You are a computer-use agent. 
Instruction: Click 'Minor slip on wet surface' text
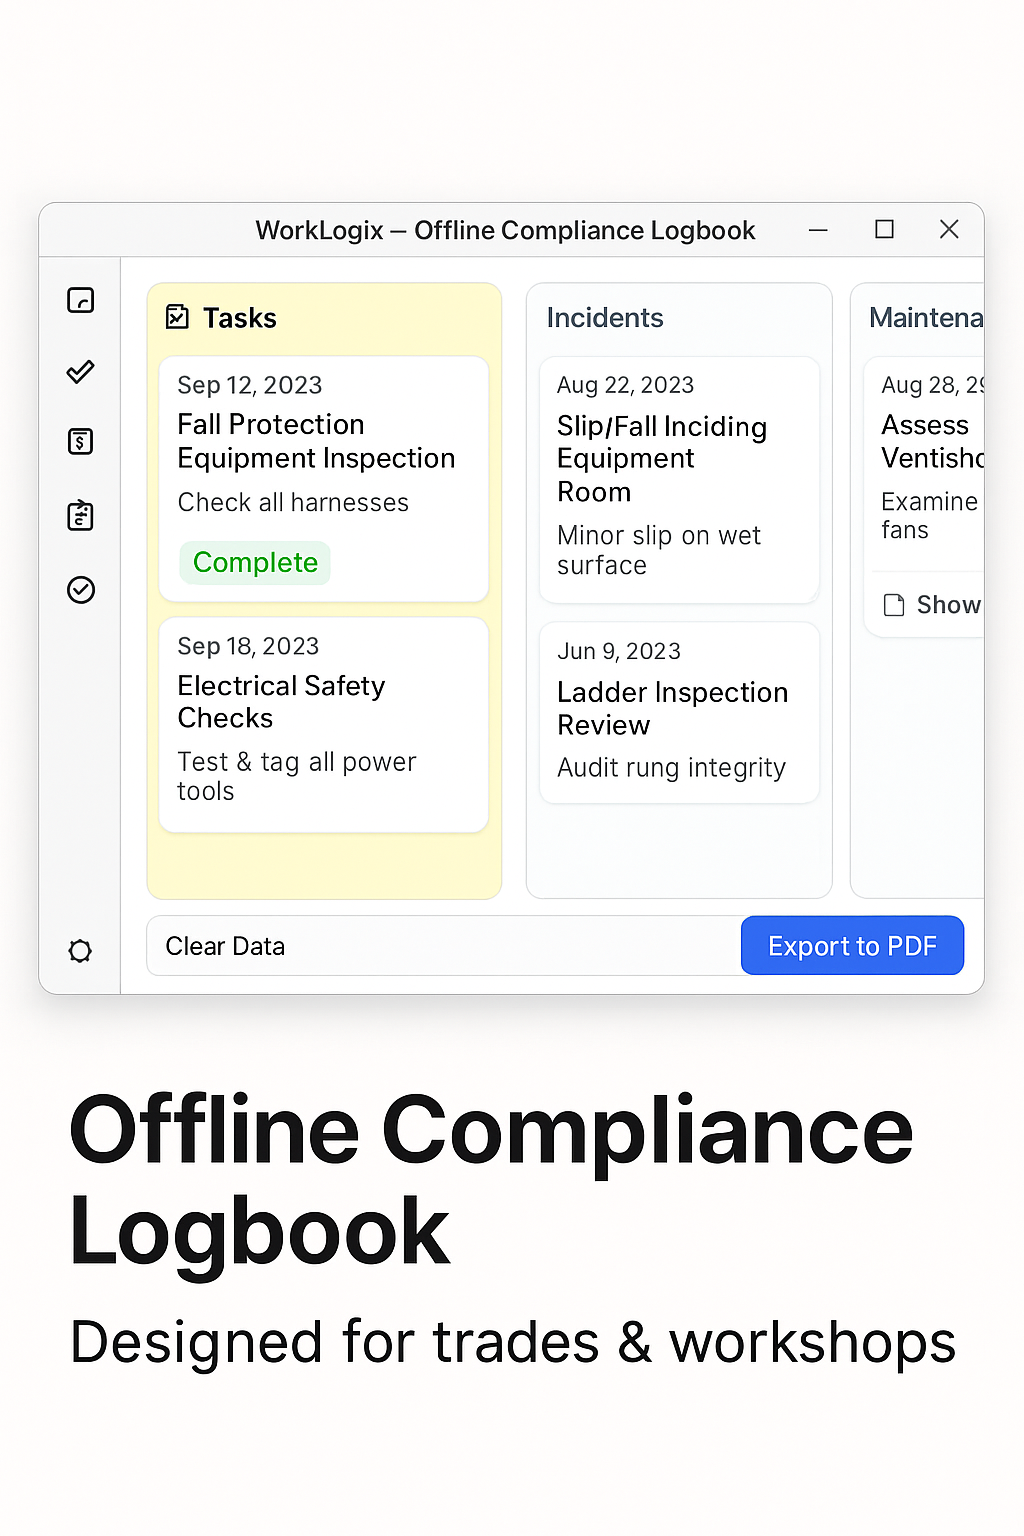[x=659, y=550]
